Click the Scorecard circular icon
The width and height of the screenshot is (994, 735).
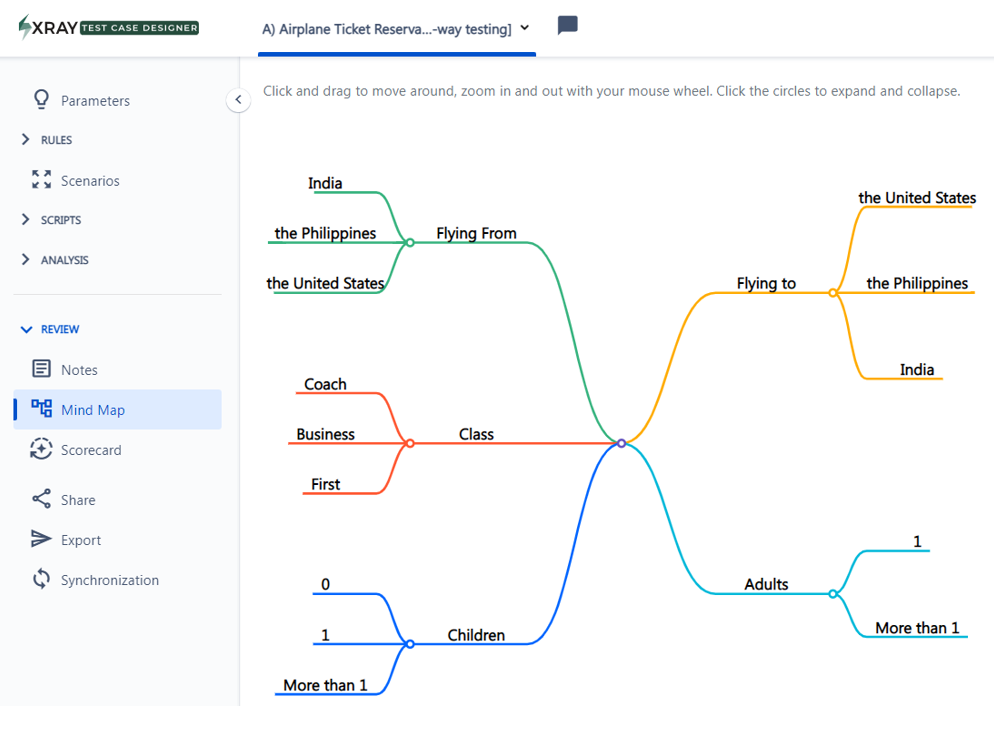[x=41, y=449]
